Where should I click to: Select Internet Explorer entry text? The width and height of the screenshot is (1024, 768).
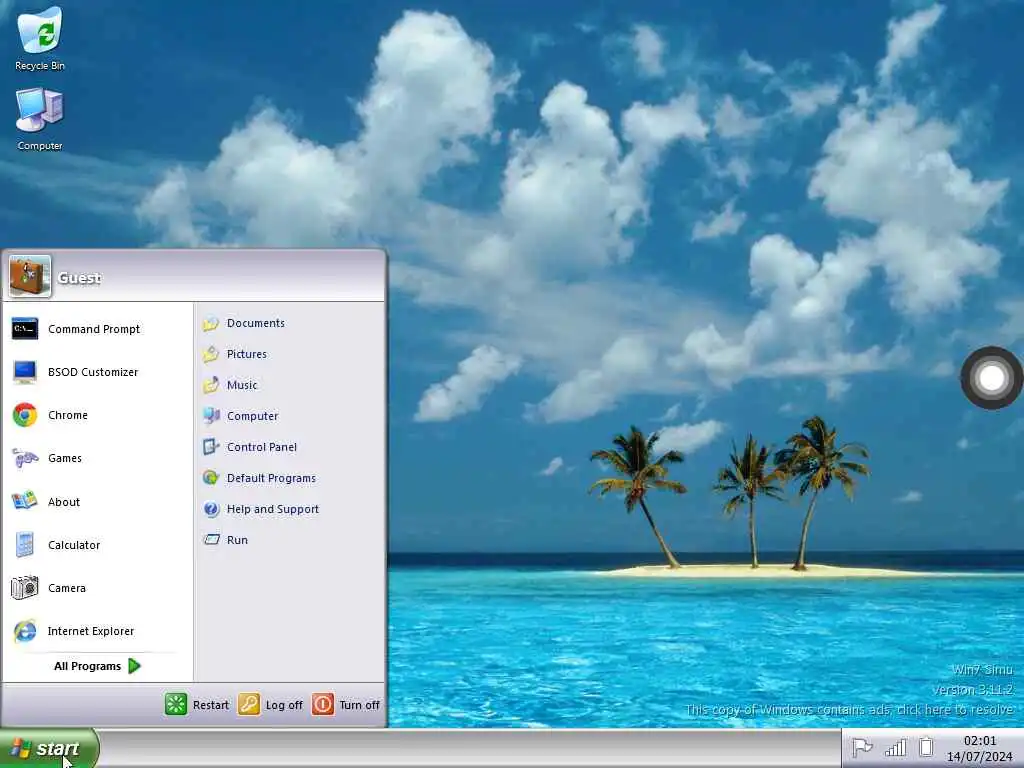click(x=91, y=632)
